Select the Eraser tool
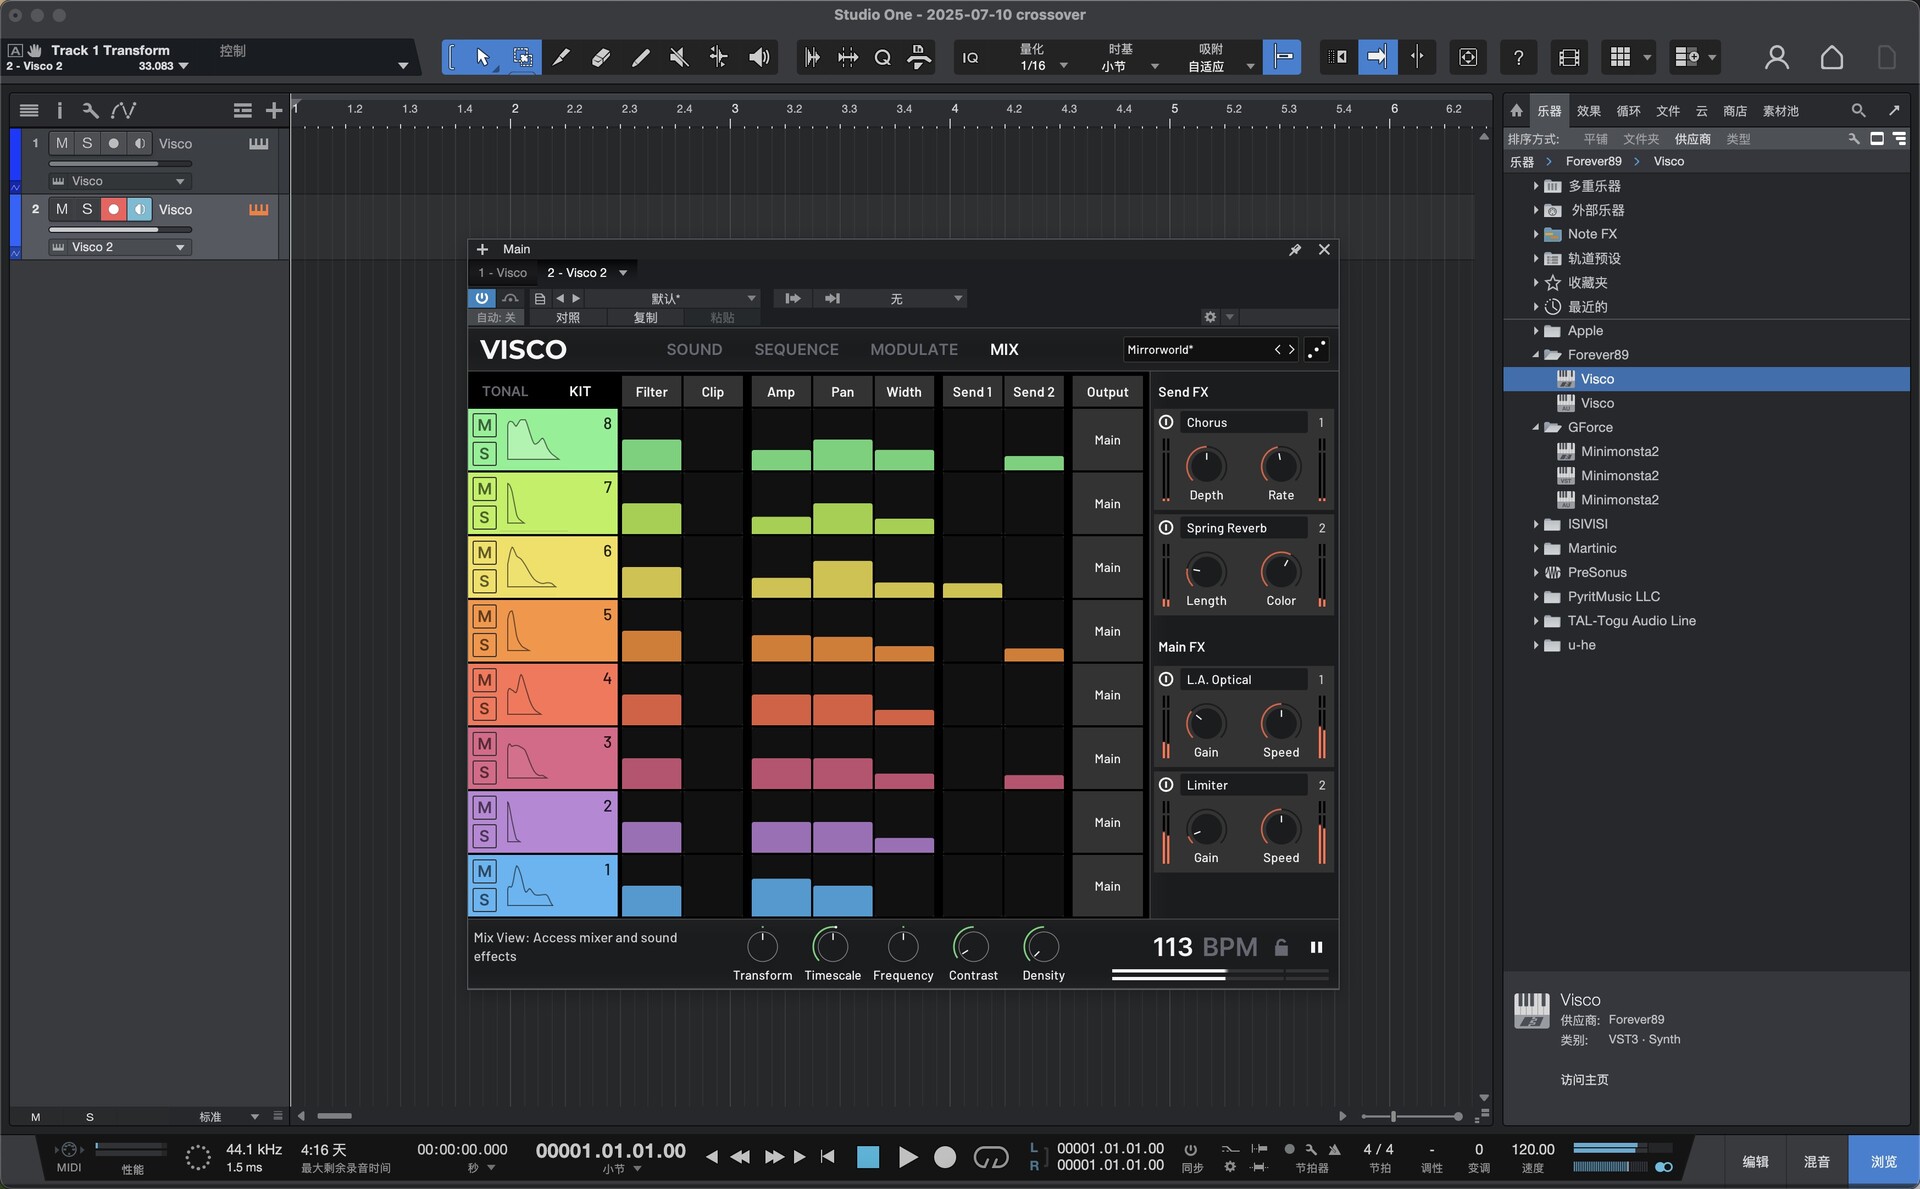This screenshot has width=1920, height=1189. tap(600, 57)
